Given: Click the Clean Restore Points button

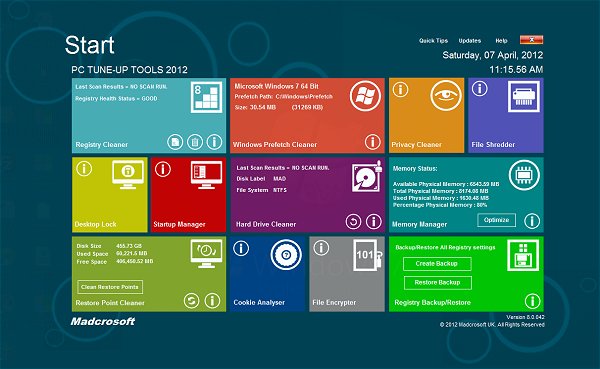Looking at the screenshot, I should coord(110,287).
